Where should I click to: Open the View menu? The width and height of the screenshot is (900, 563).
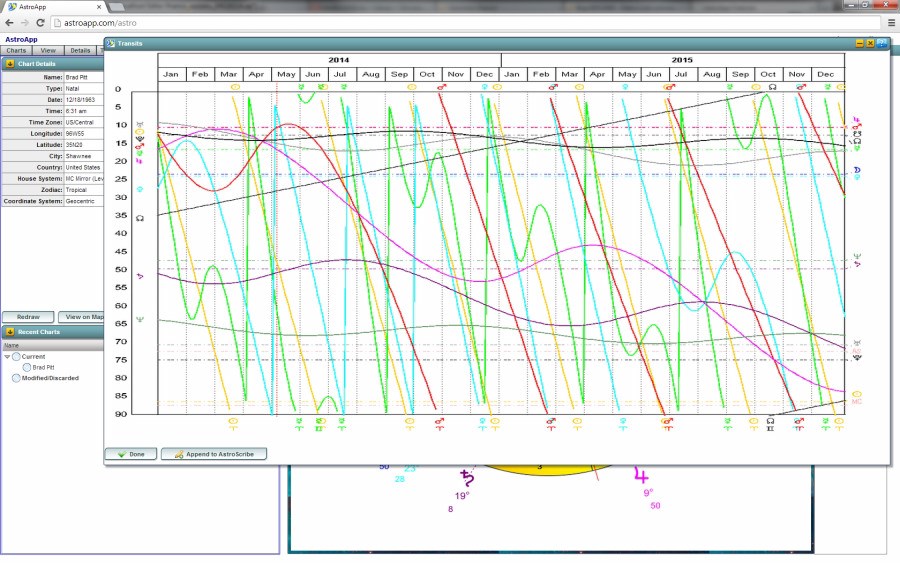pos(48,50)
